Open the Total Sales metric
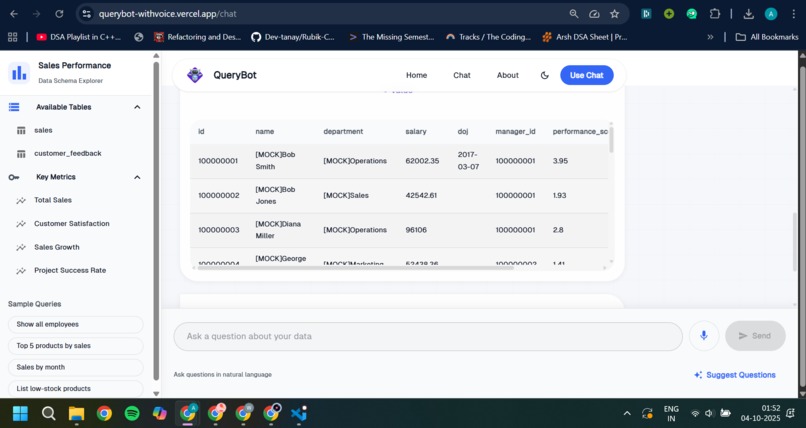806x428 pixels. tap(53, 200)
